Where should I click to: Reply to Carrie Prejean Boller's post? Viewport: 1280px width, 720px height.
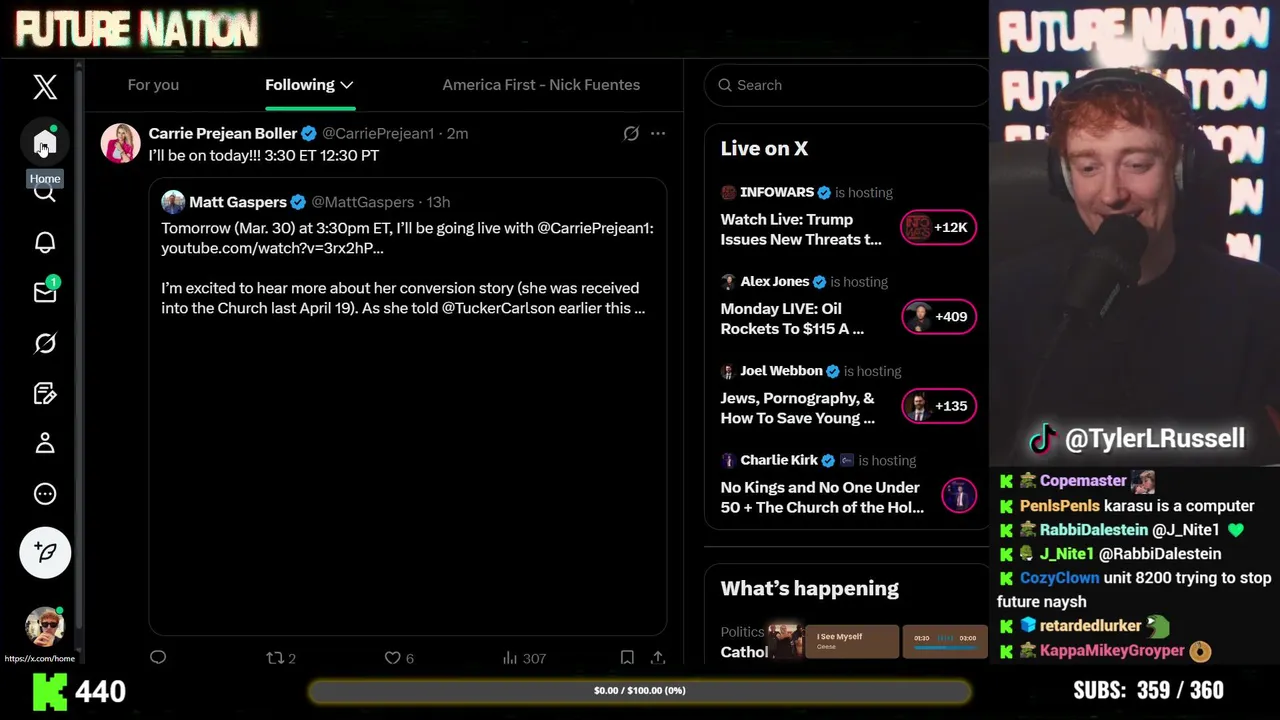tap(158, 657)
